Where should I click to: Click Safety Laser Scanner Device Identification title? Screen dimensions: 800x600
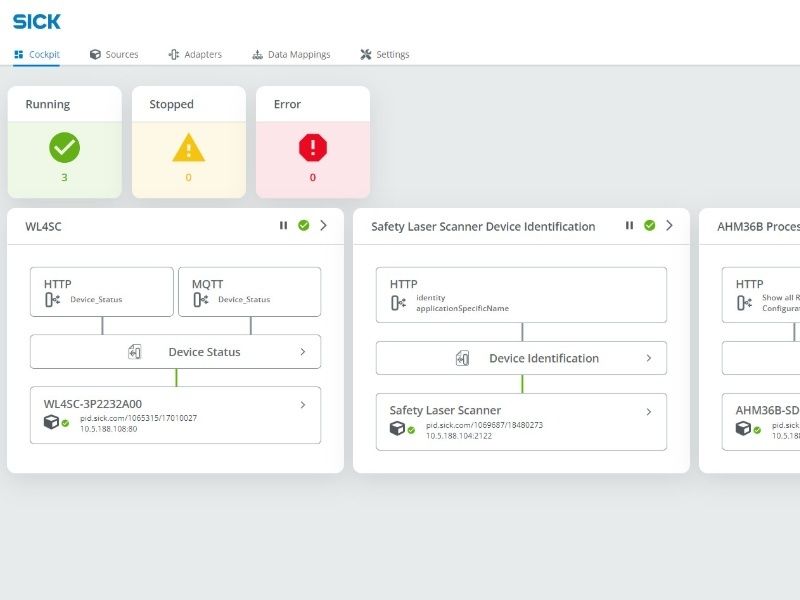pos(483,227)
